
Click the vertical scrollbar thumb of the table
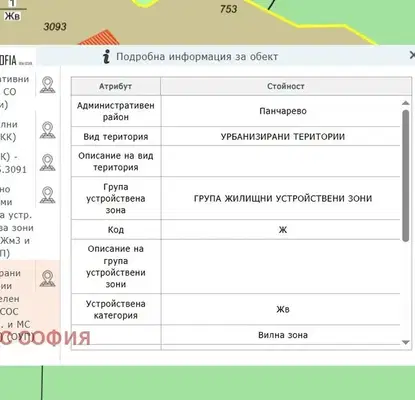pos(406,175)
